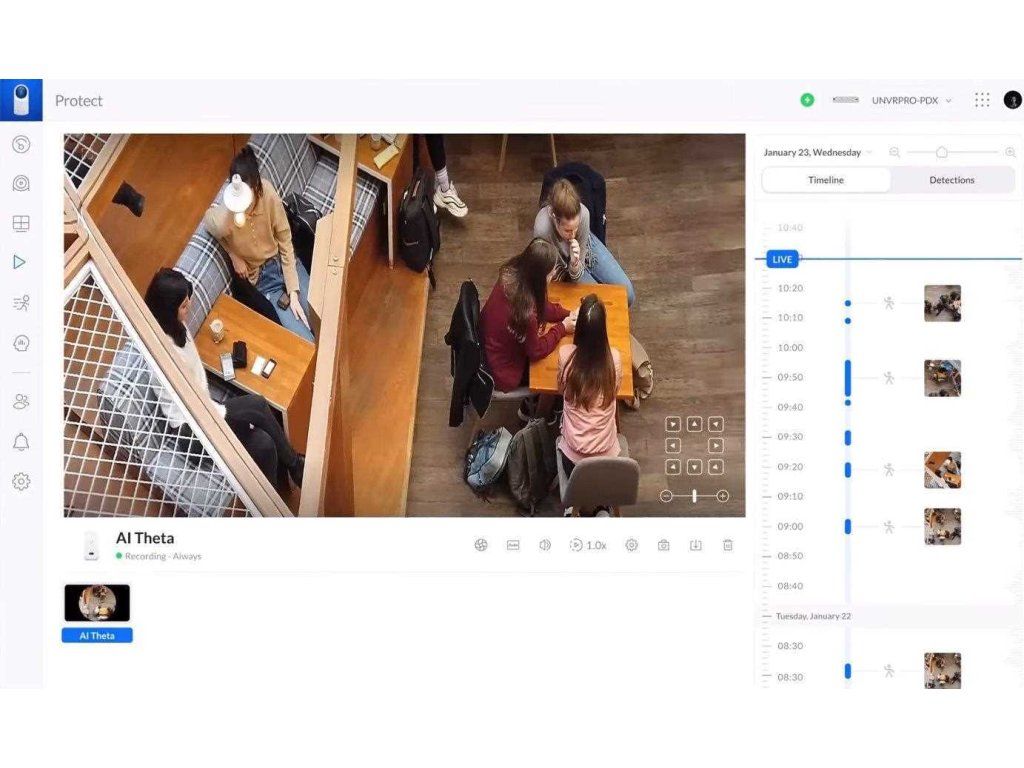Open the detections running-person sidebar icon
This screenshot has width=1024, height=768.
21,303
